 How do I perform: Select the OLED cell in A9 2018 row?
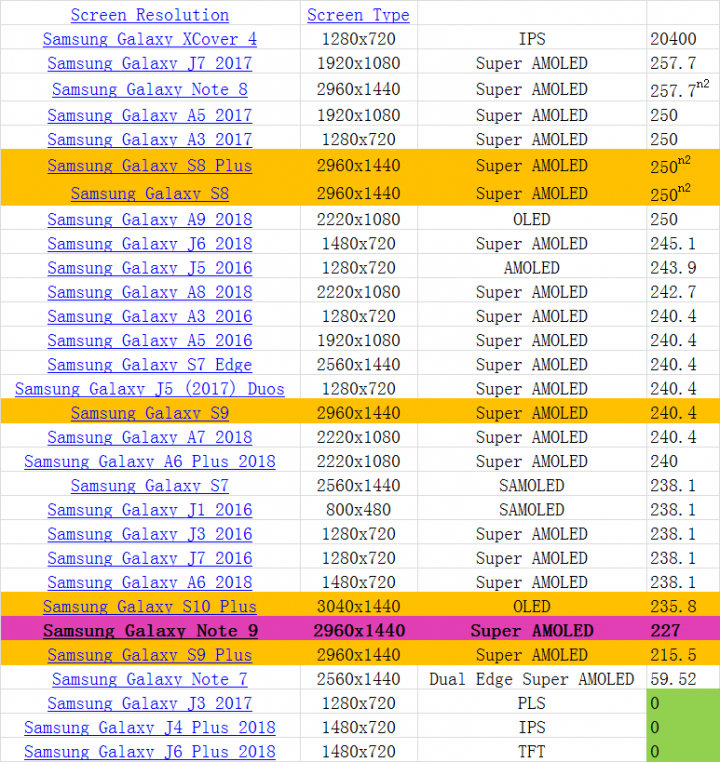click(532, 220)
